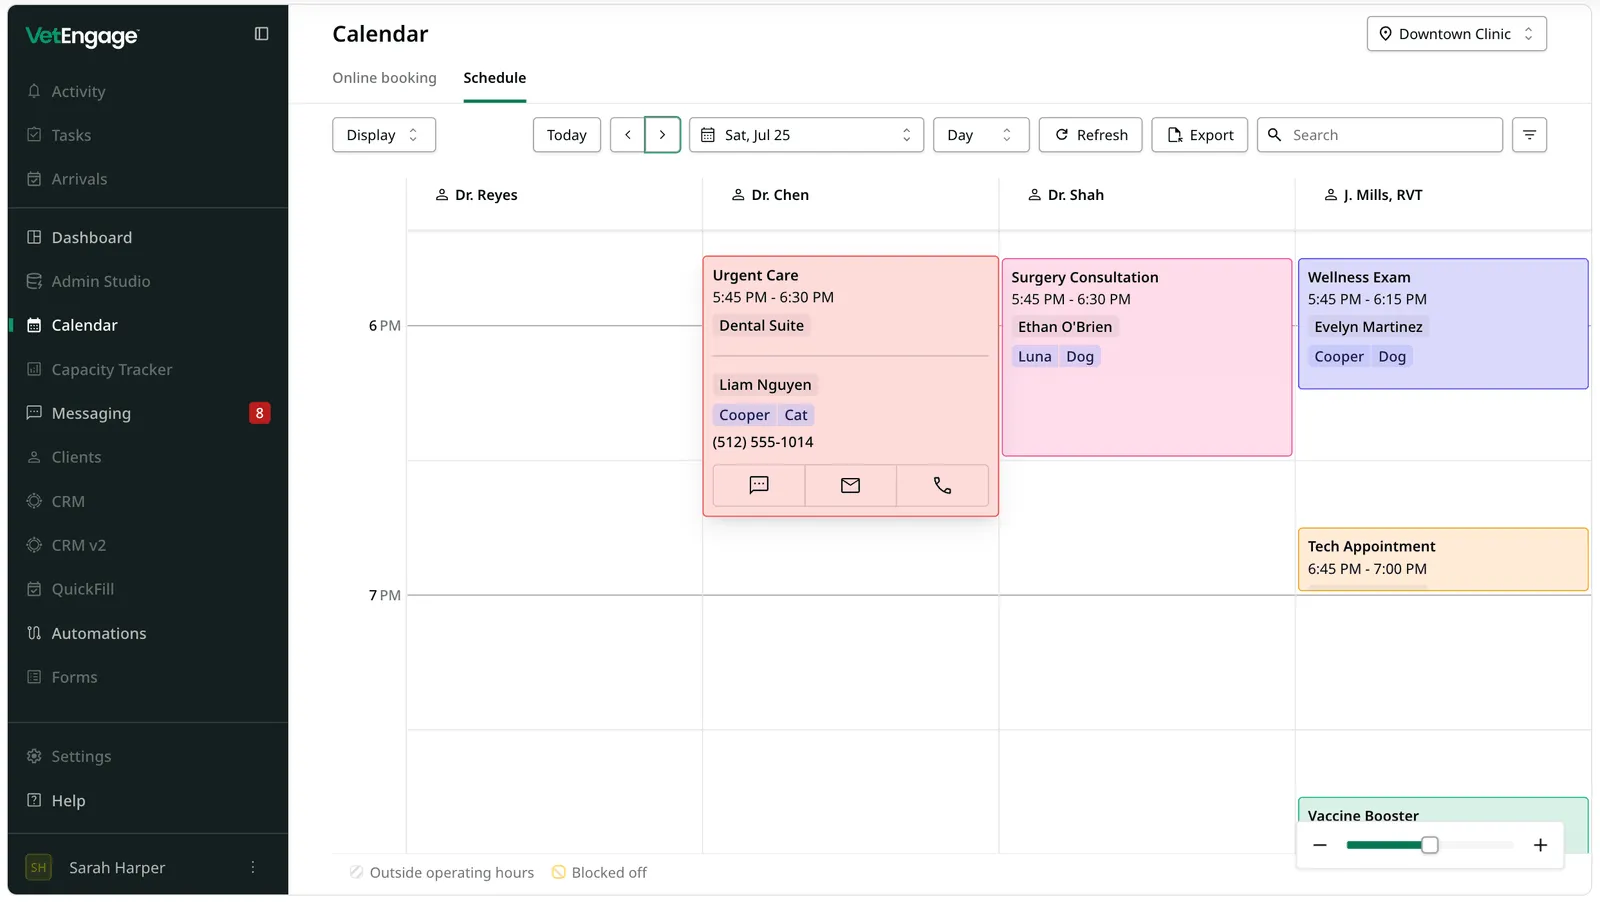Click the Export button
Viewport: 1600px width, 902px height.
(x=1200, y=135)
